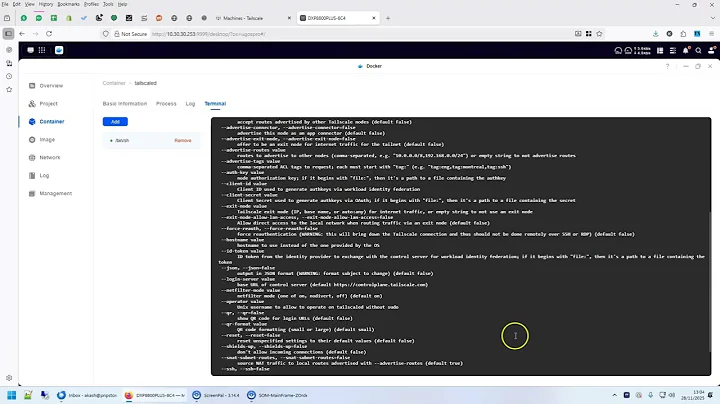Open the NAS app grid launcher

(x=42, y=50)
